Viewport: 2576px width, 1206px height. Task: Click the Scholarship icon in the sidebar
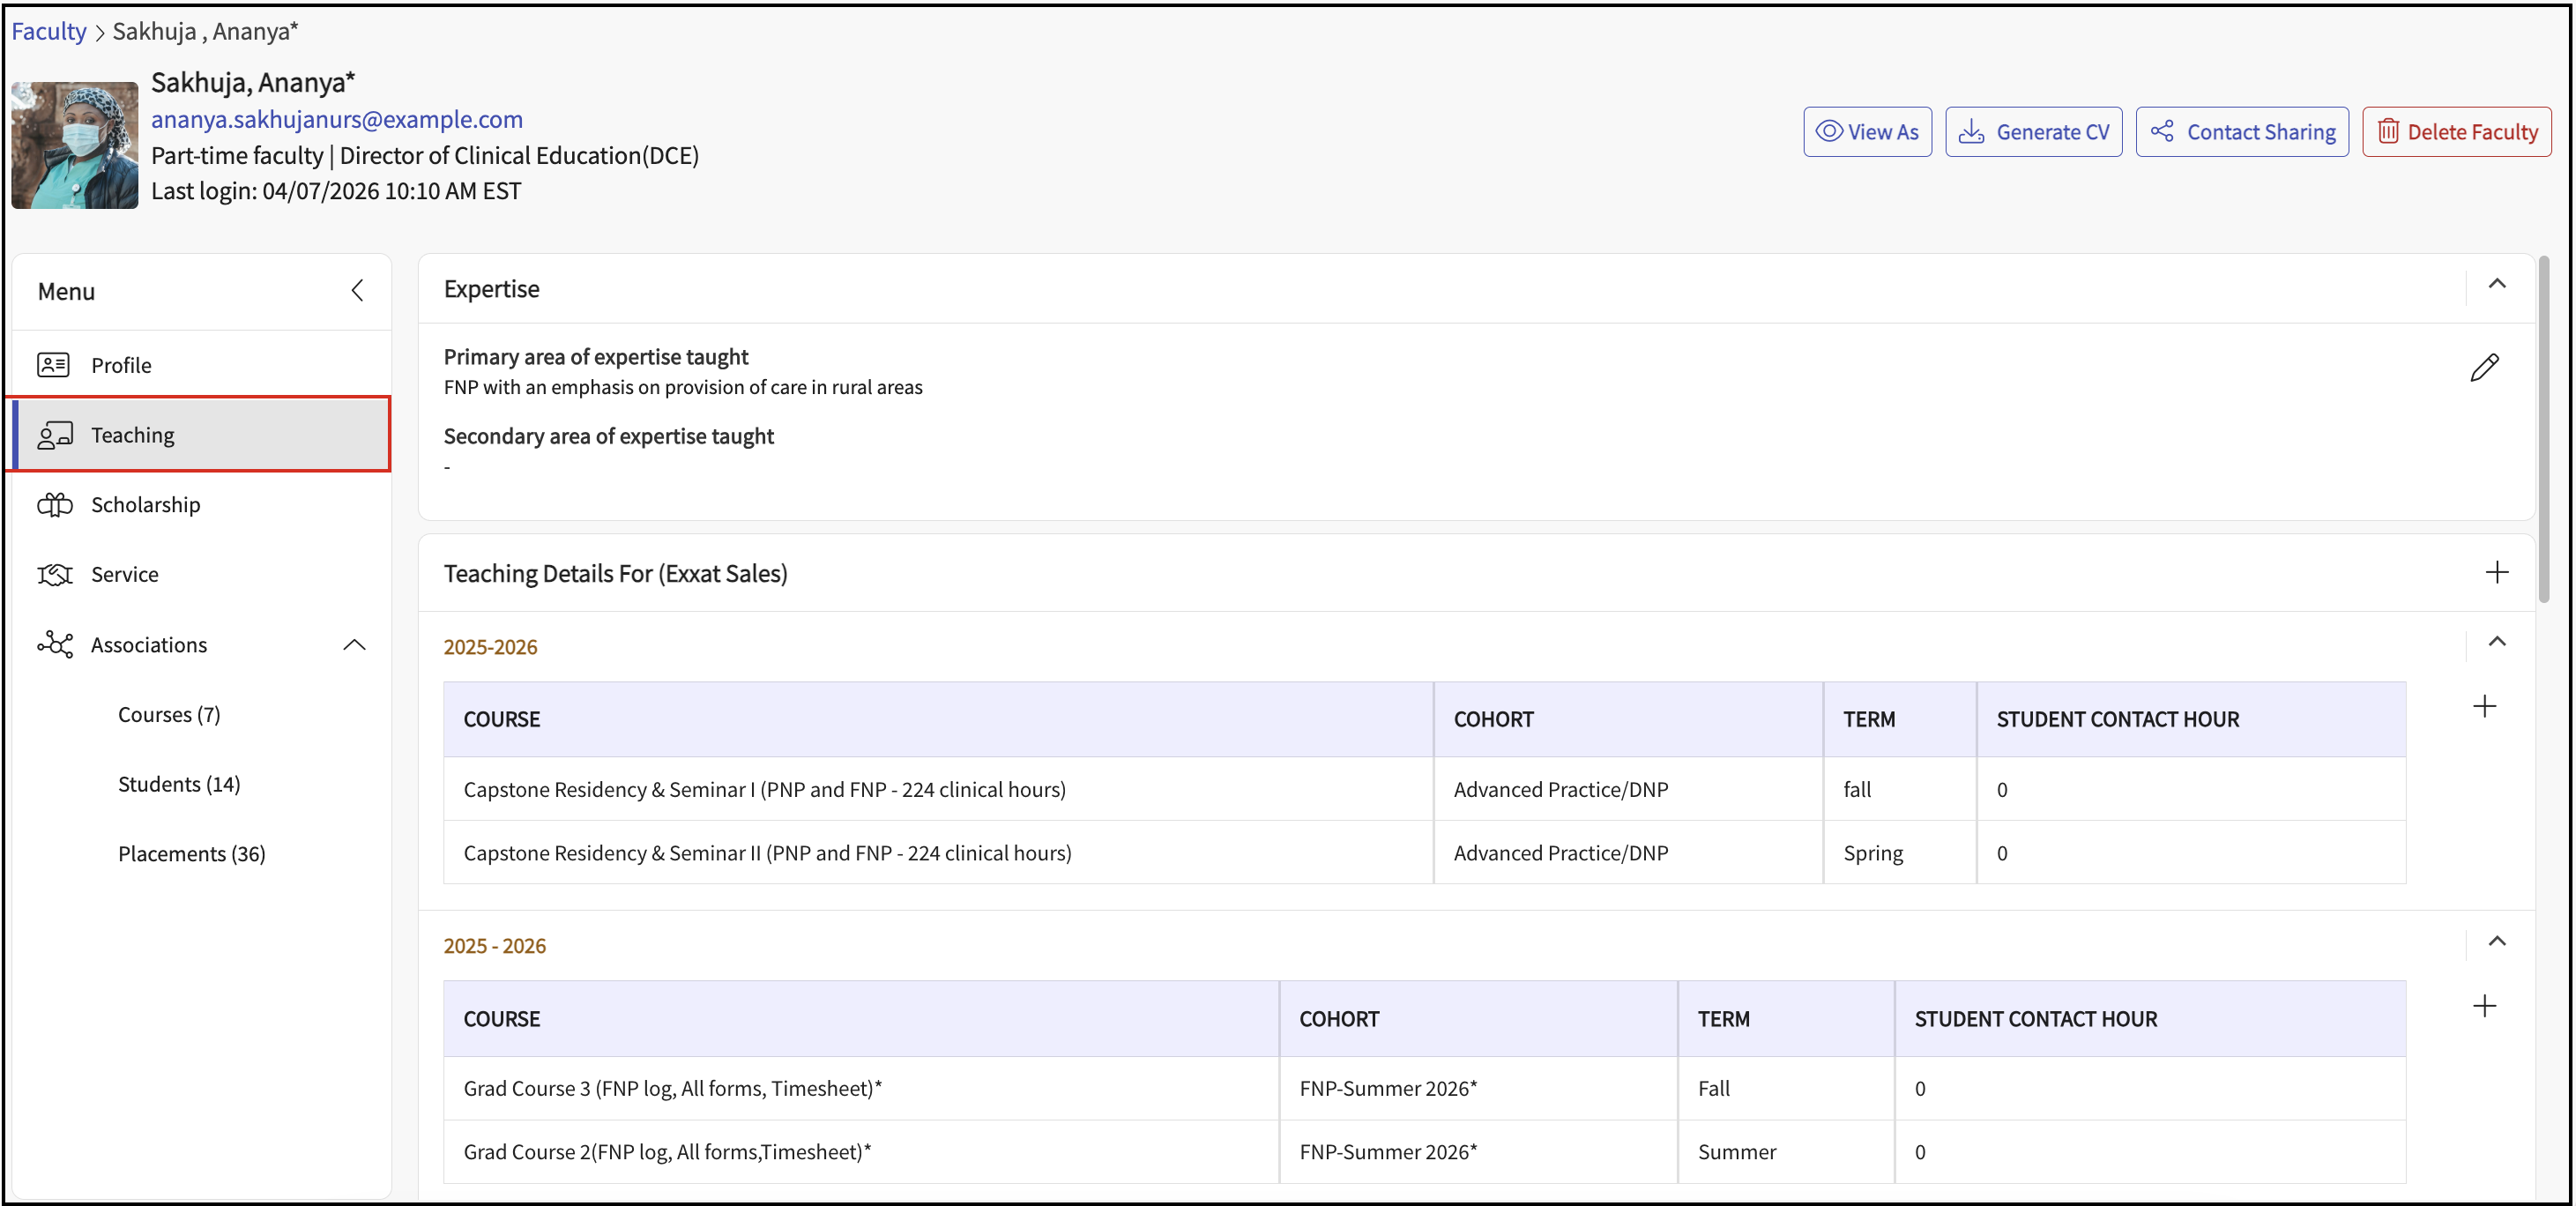[55, 505]
